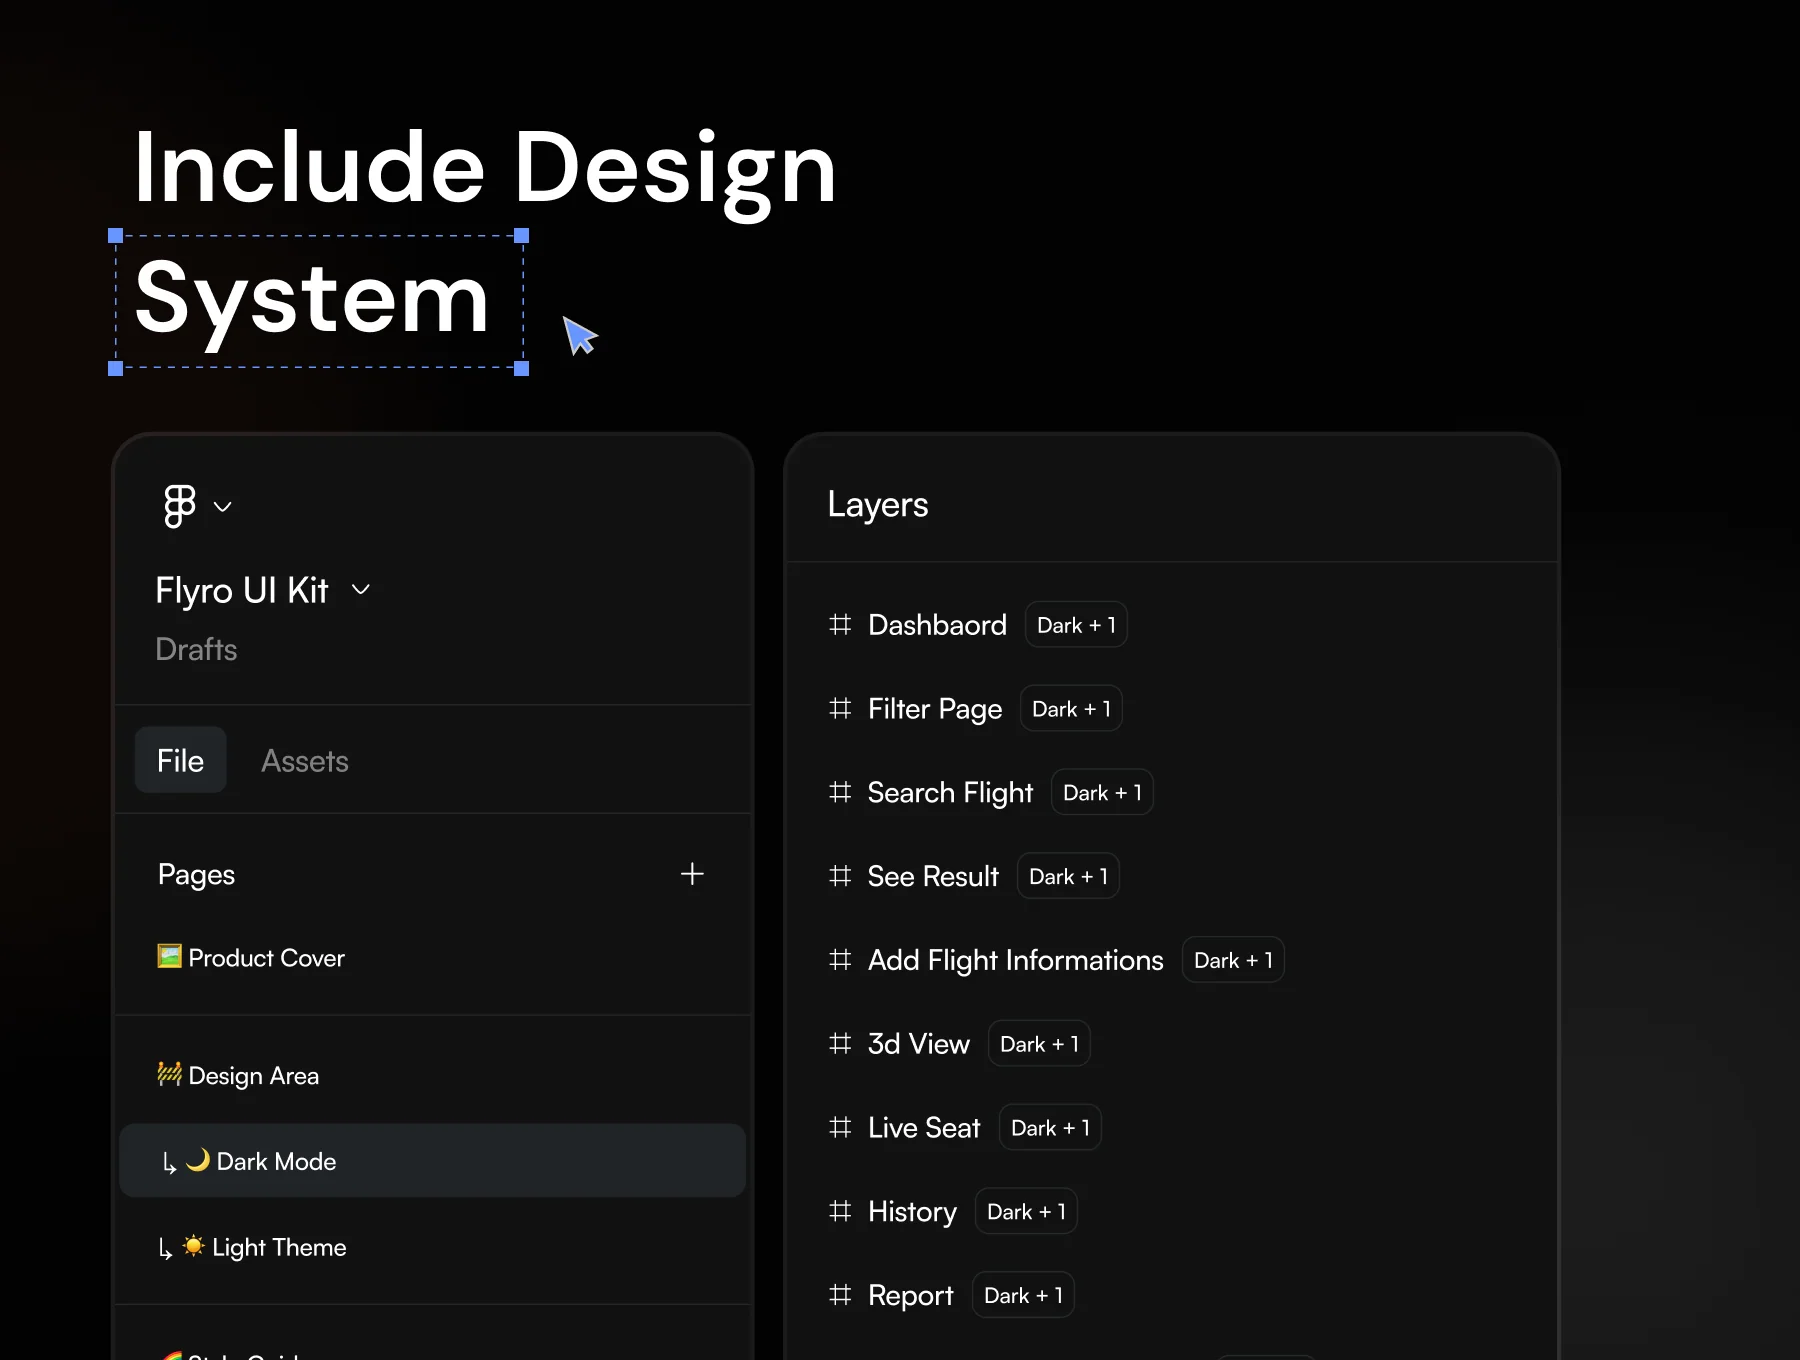Open Dark + 1 badge on Add Flight Informations
This screenshot has height=1360, width=1800.
[1233, 961]
